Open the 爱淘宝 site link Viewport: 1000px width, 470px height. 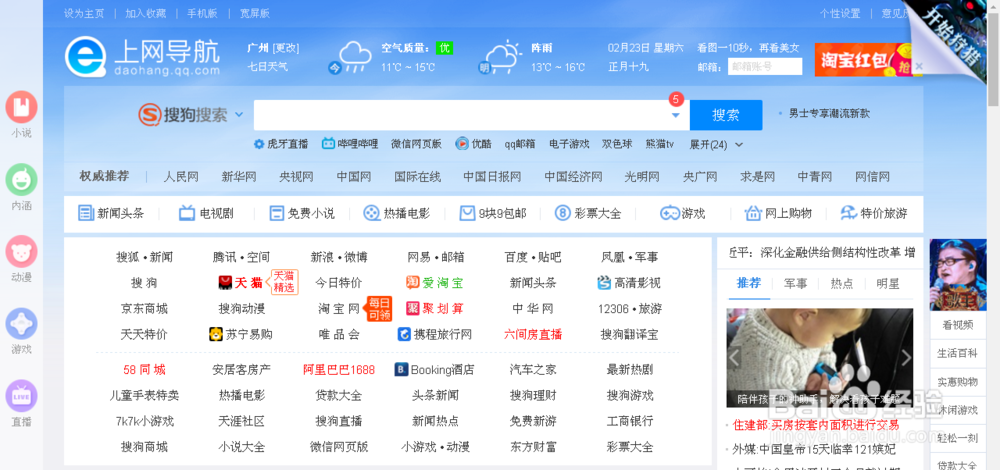click(x=434, y=283)
